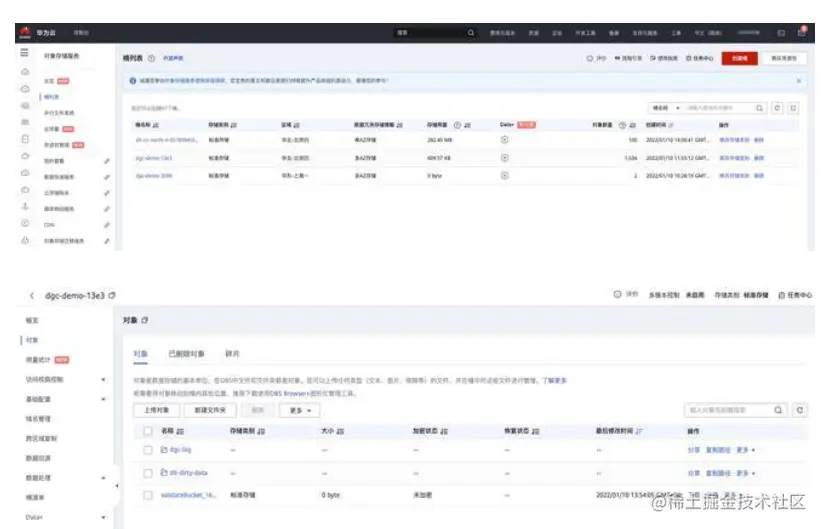The width and height of the screenshot is (823, 529).
Task: Tick the checkbox for dgc-log folder
Action: point(148,450)
